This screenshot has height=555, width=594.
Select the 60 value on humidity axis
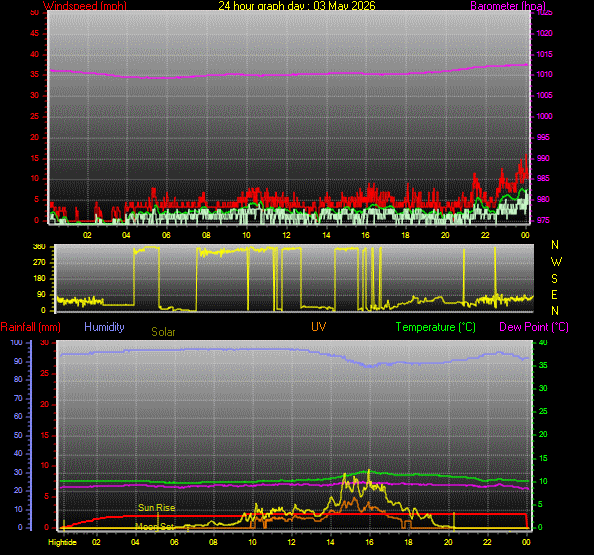pos(18,416)
